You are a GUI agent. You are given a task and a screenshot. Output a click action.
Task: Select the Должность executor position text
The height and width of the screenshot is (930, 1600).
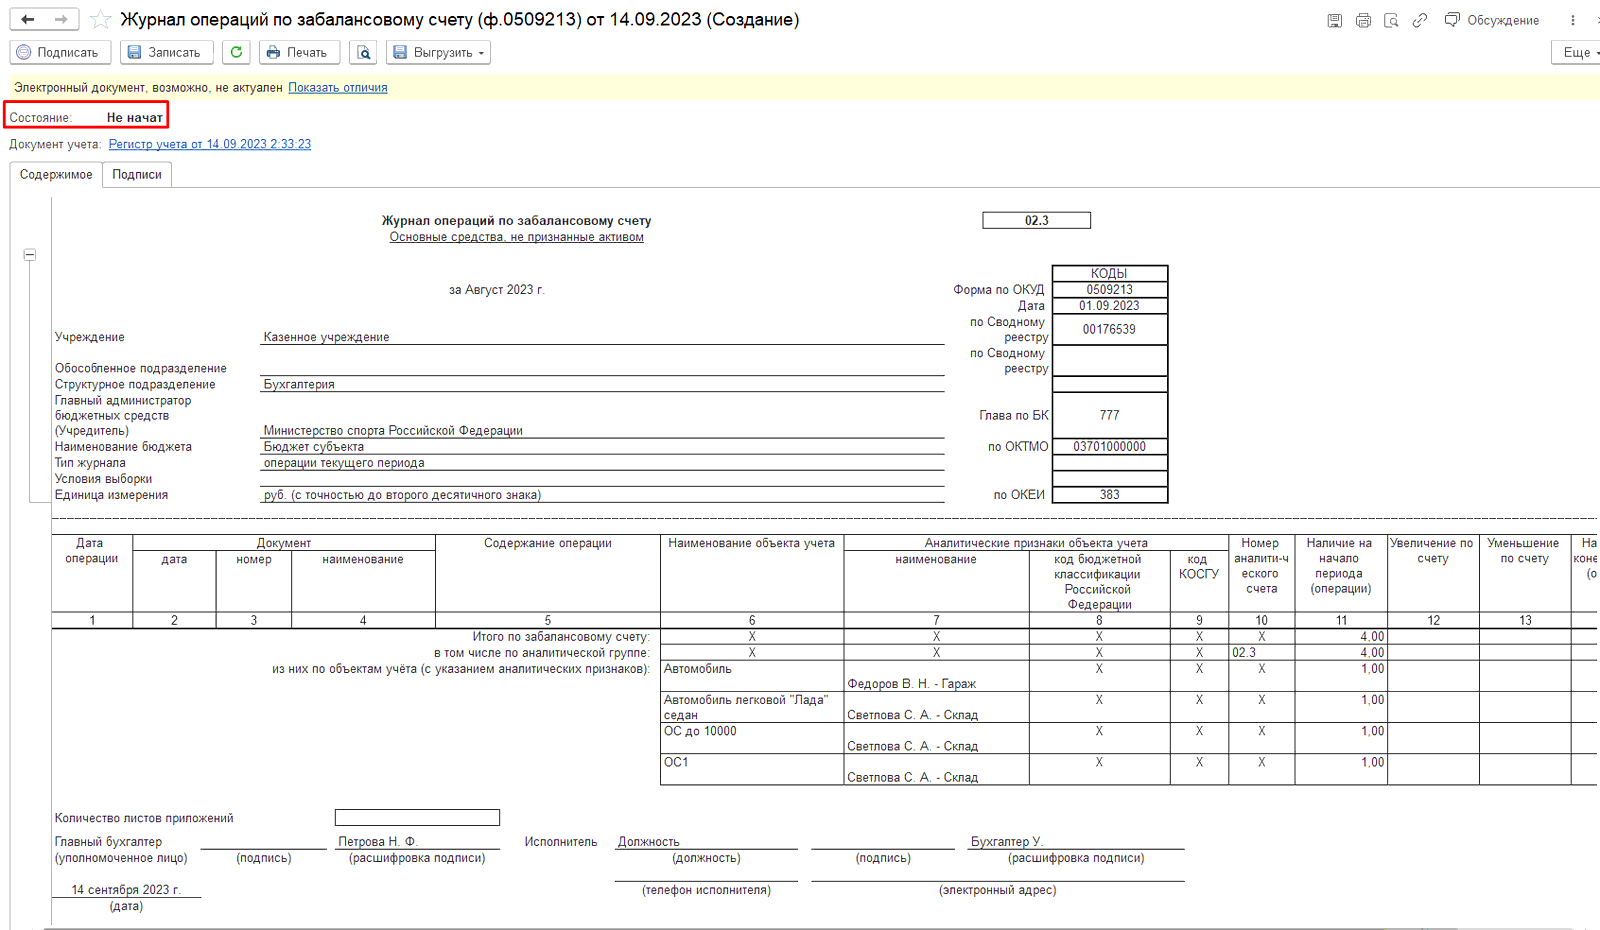[648, 842]
